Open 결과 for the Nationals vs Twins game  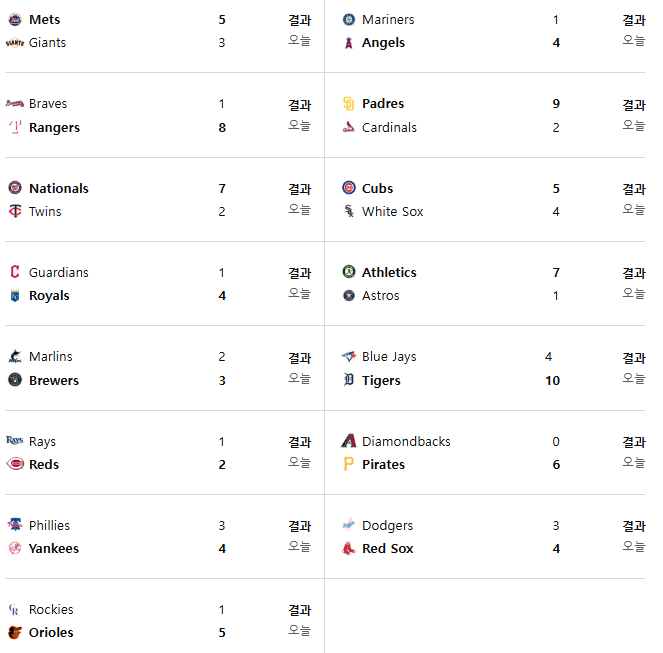300,189
